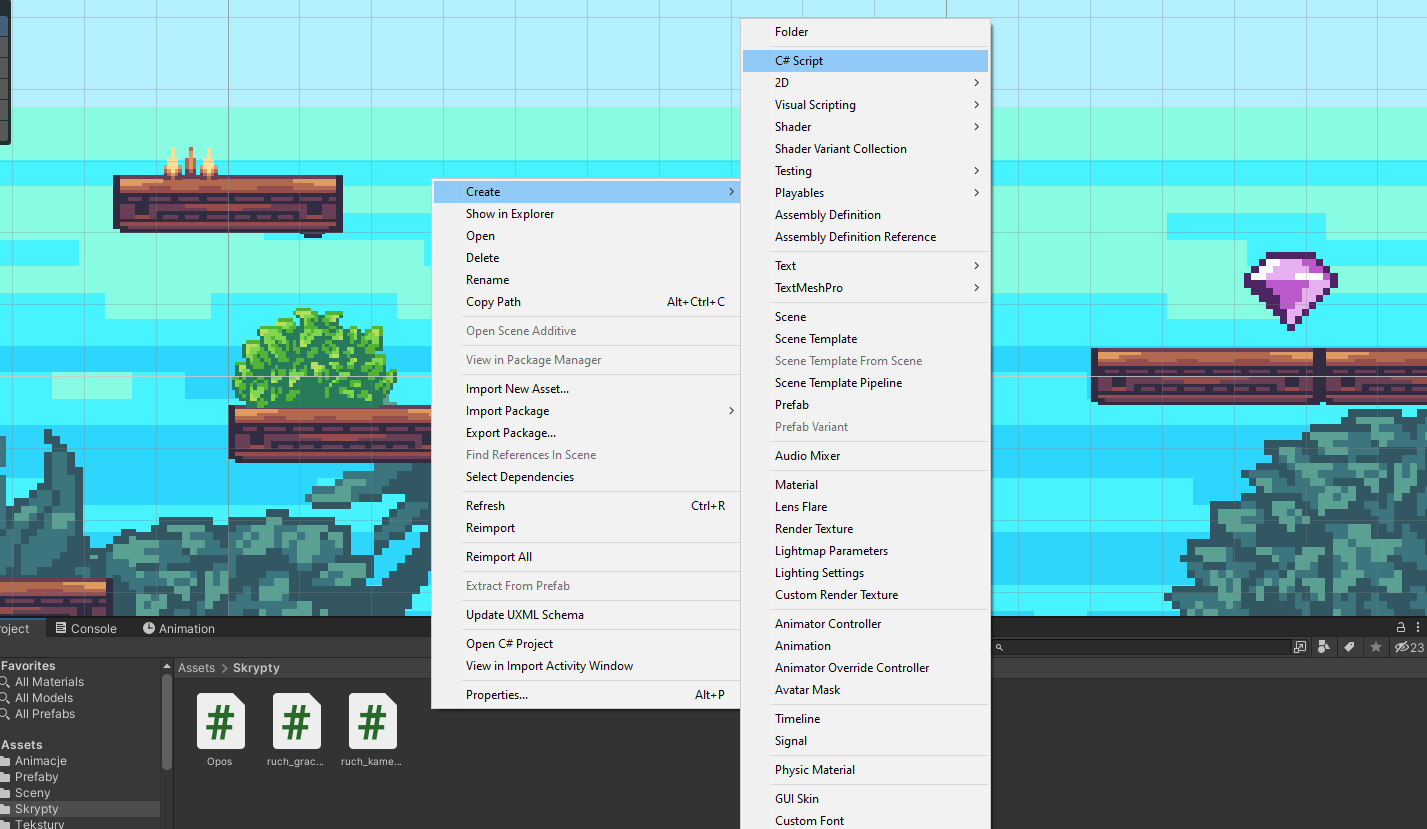Click the Project window search field
The height and width of the screenshot is (829, 1427).
(1140, 647)
